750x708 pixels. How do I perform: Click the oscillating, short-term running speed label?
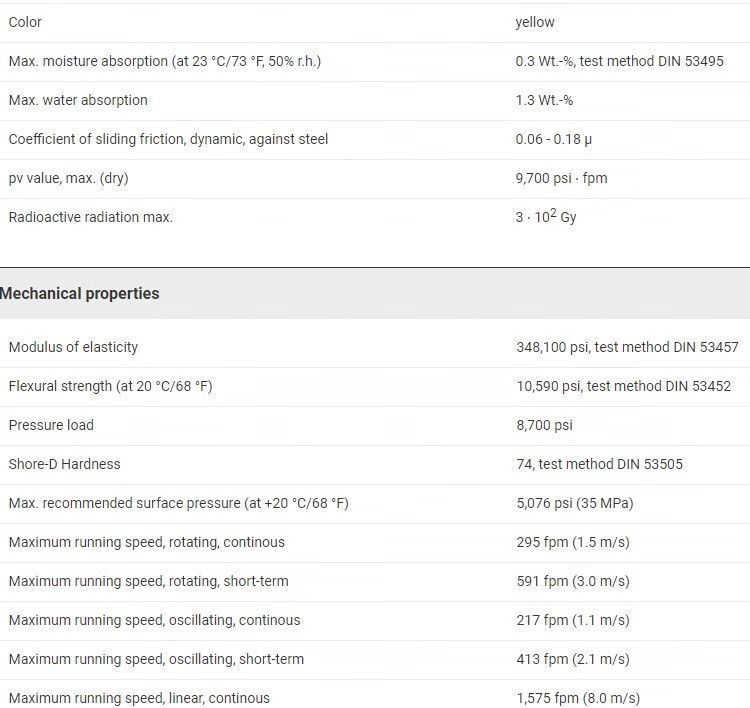pos(156,659)
